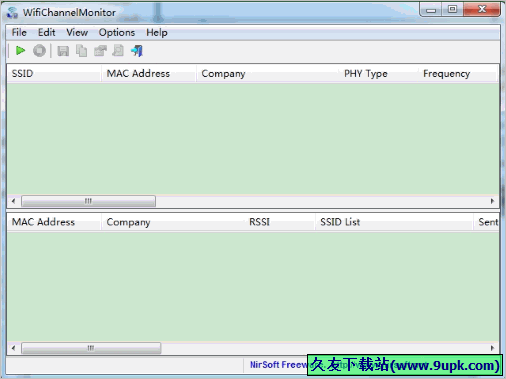
Task: Click the Exit toolbar icon
Action: (137, 51)
